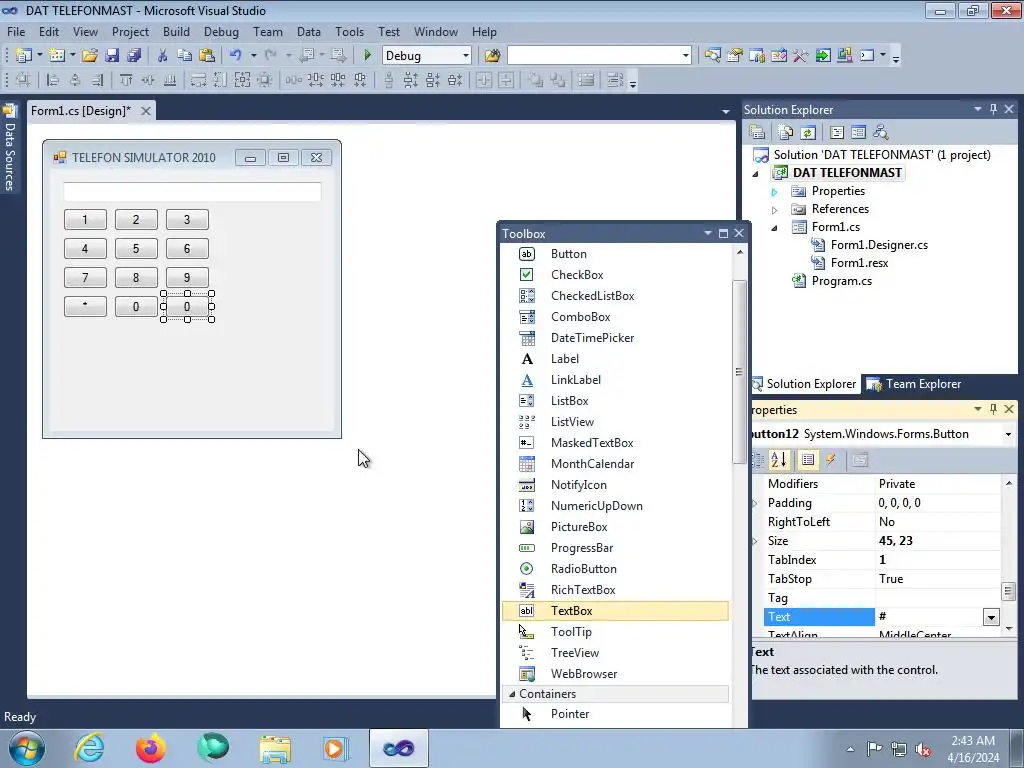Viewport: 1024px width, 768px height.
Task: Click Show All Files icon in Solution Explorer
Action: (786, 133)
